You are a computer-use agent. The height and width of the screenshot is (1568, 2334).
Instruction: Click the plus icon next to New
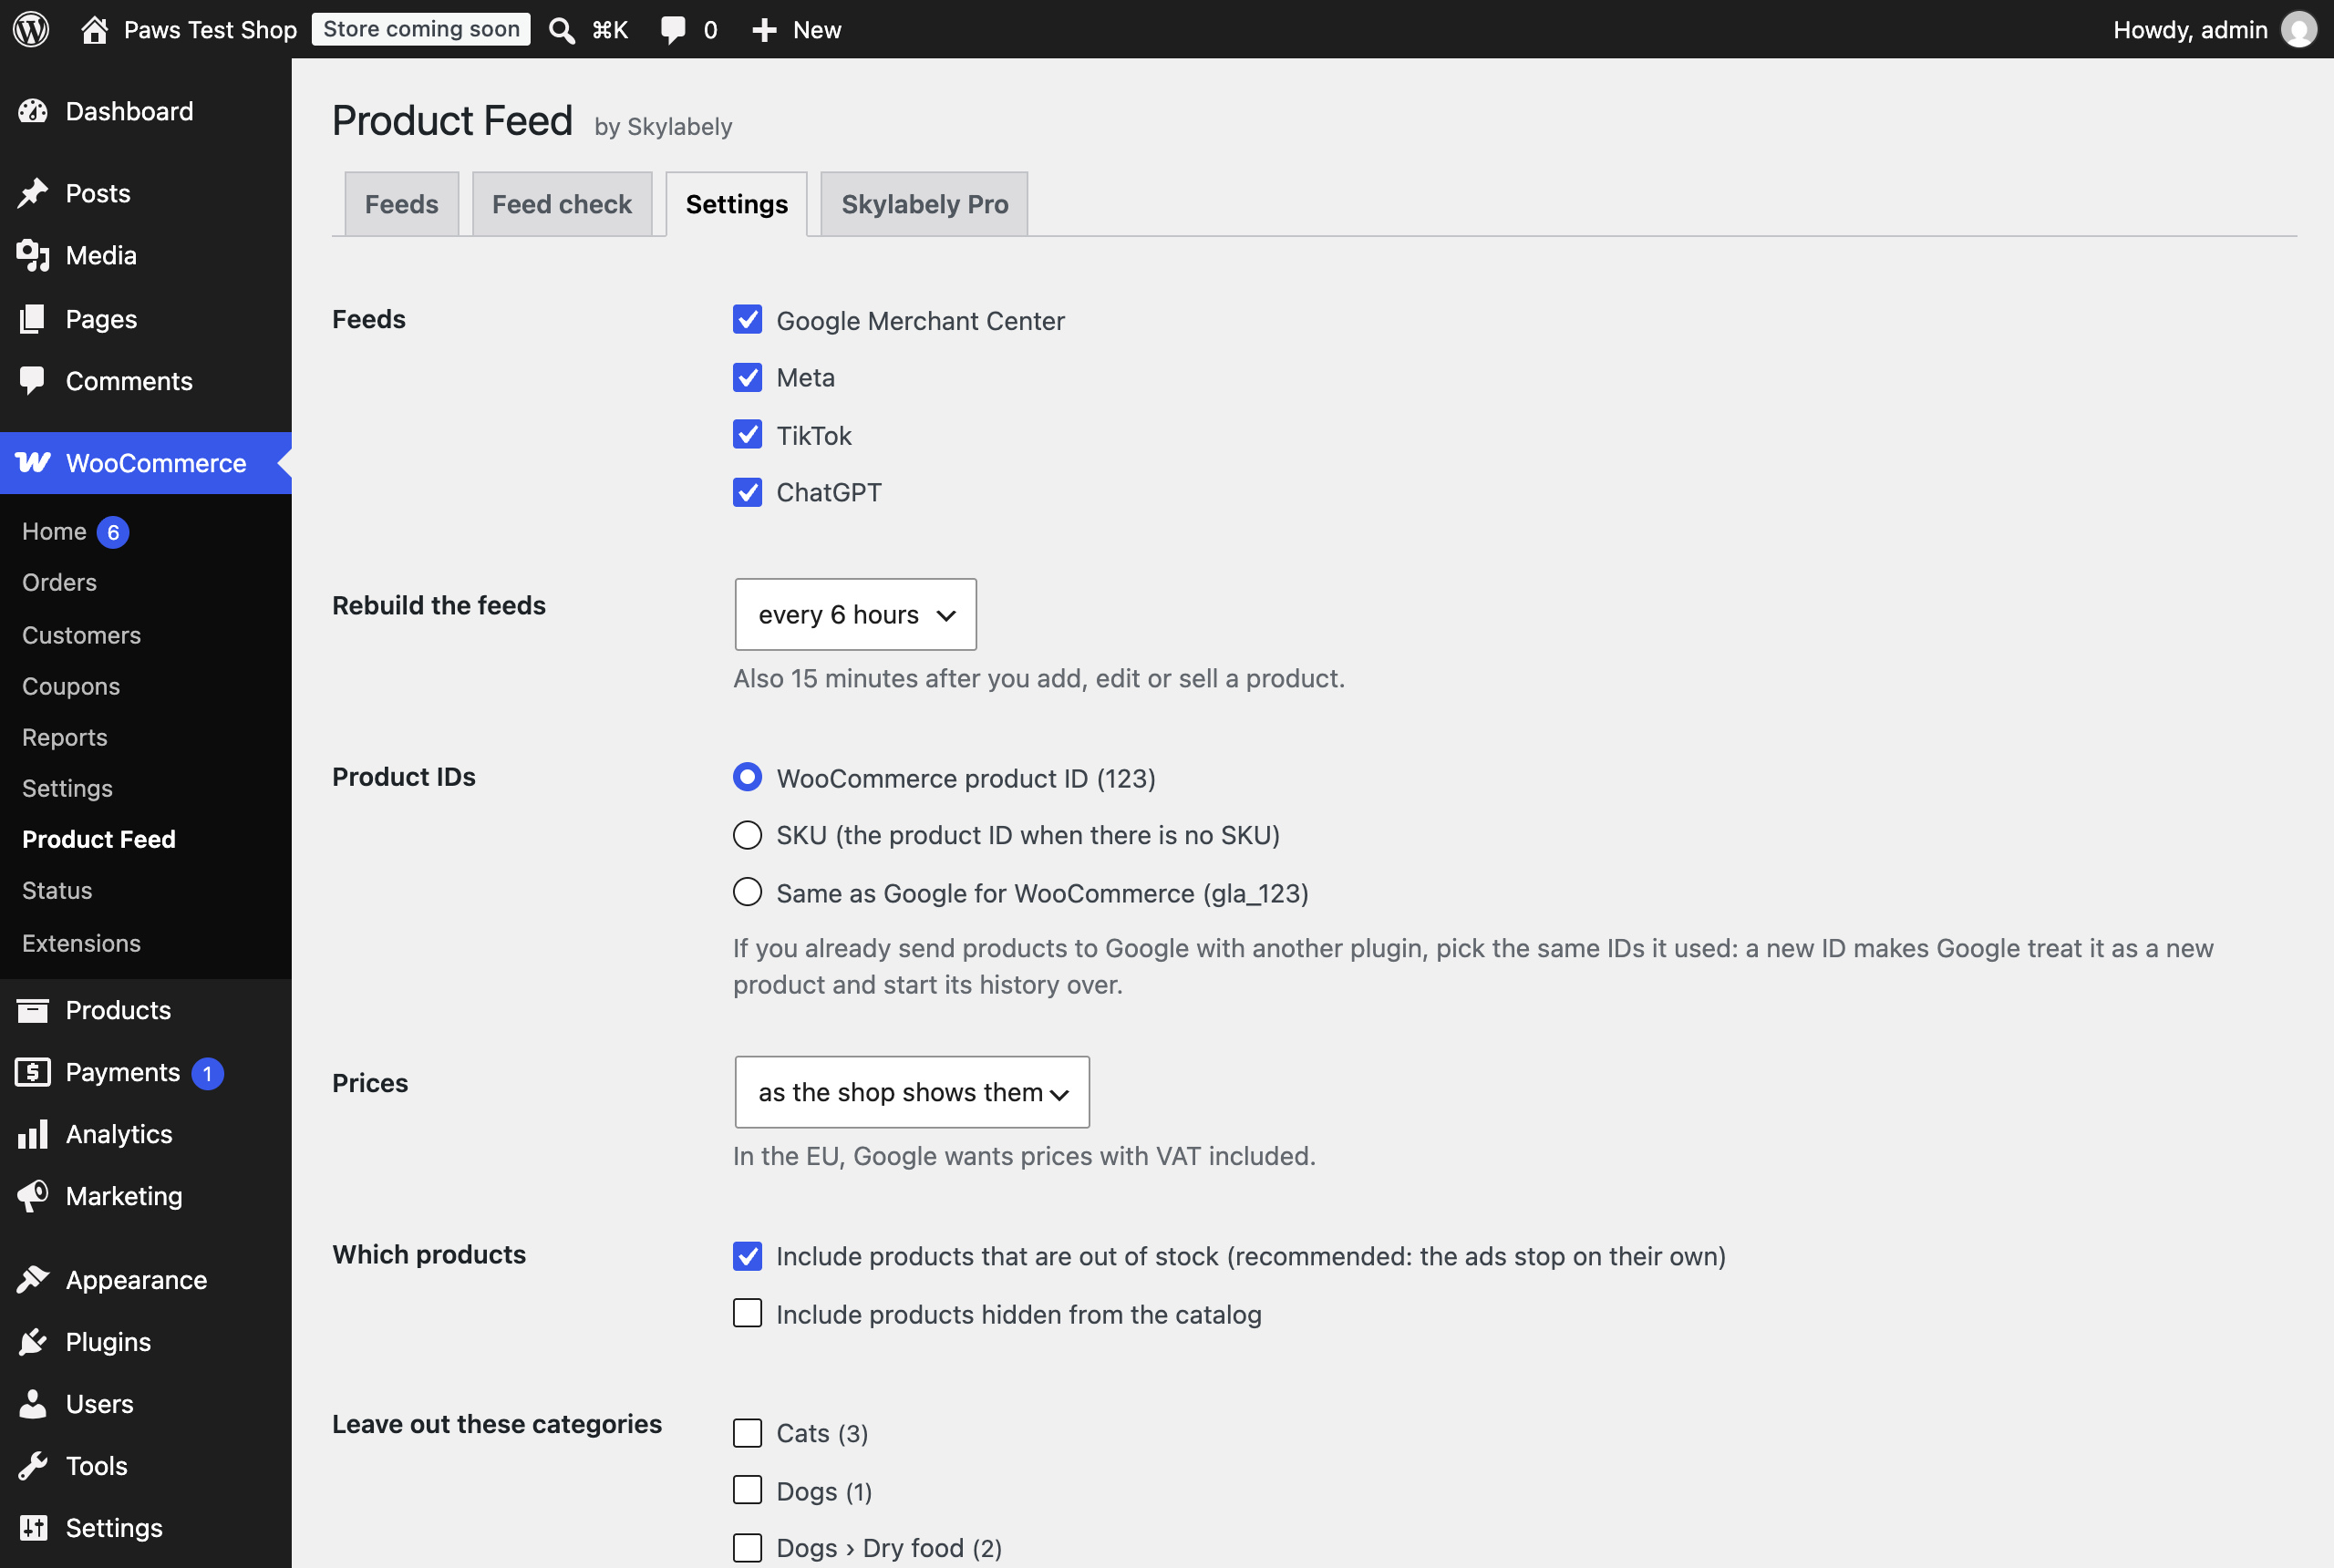click(764, 30)
